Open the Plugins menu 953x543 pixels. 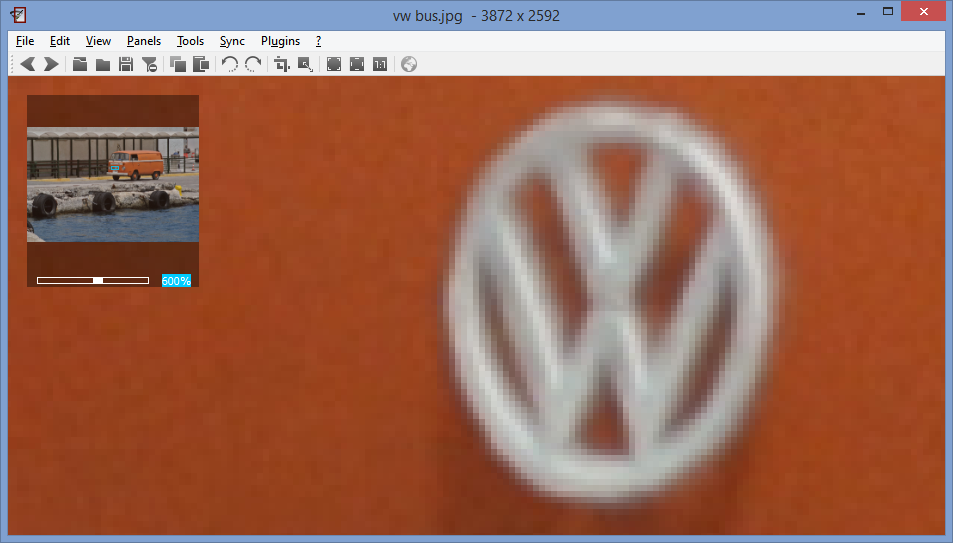tap(280, 41)
